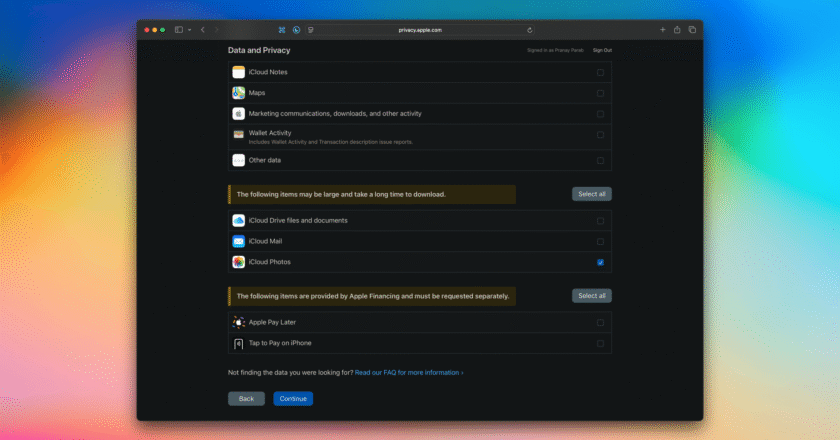Image resolution: width=840 pixels, height=440 pixels.
Task: Click the iCloud Photos flower icon
Action: (x=238, y=262)
